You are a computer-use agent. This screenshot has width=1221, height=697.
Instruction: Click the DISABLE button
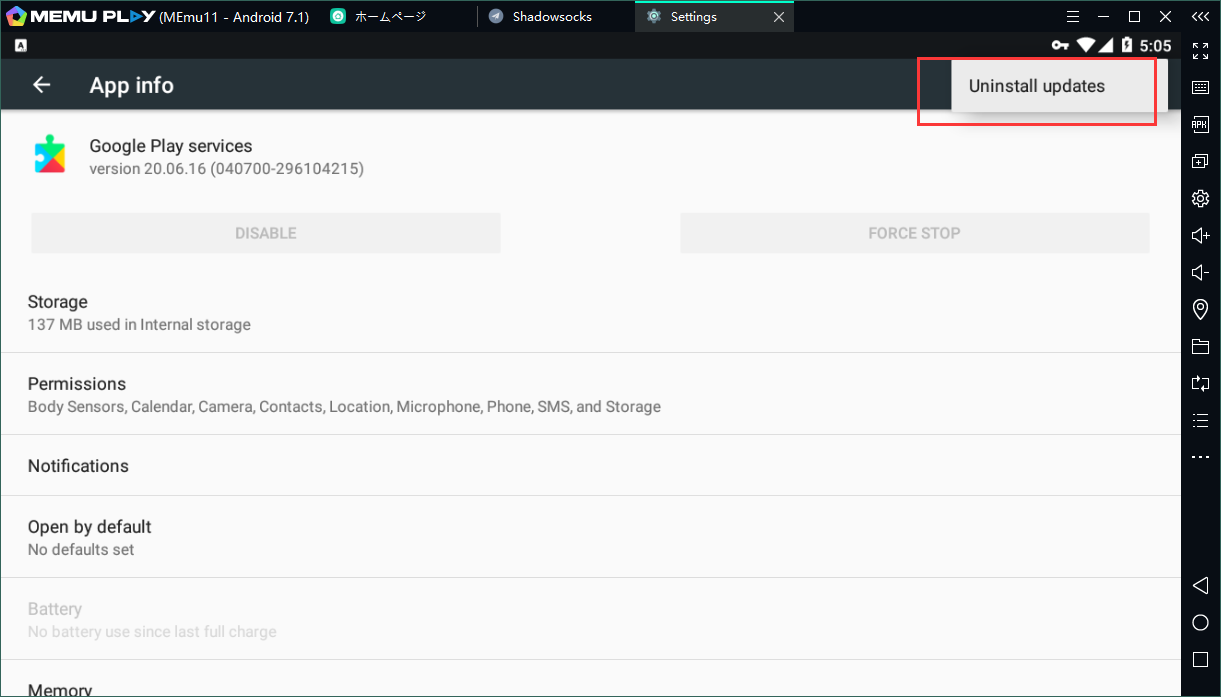pyautogui.click(x=265, y=233)
